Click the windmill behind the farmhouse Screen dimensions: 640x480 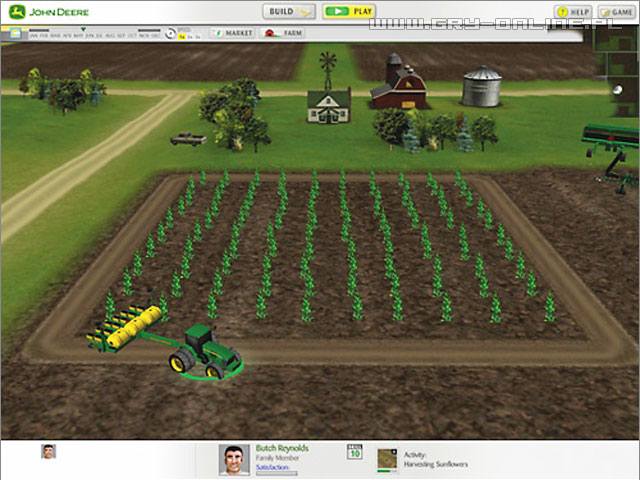tap(328, 69)
